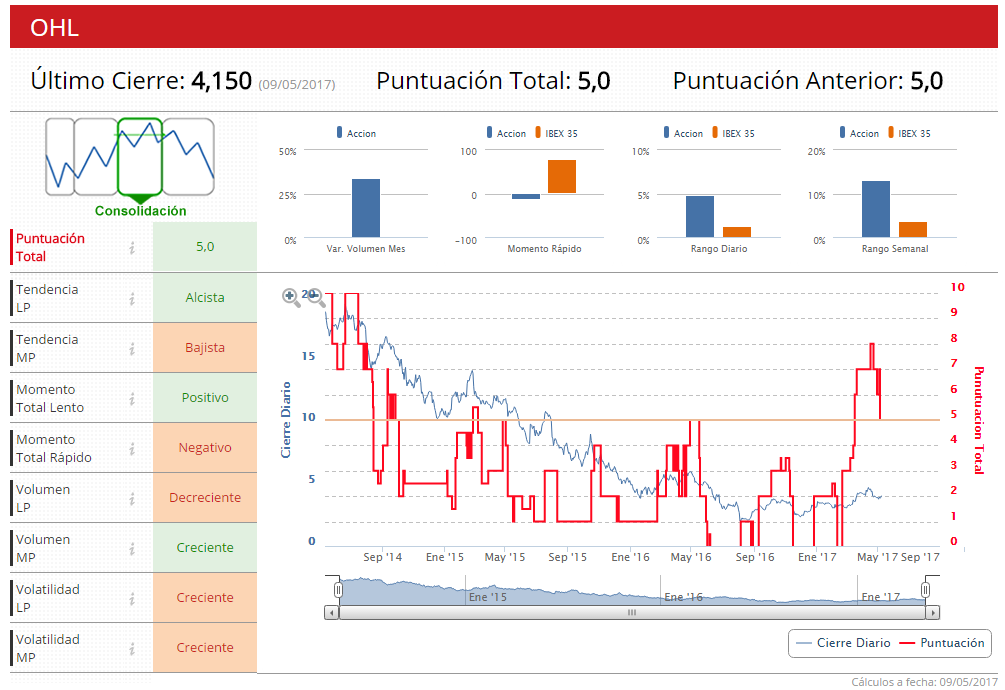
Task: Open info icon for Tendencia MP
Action: pyautogui.click(x=132, y=349)
